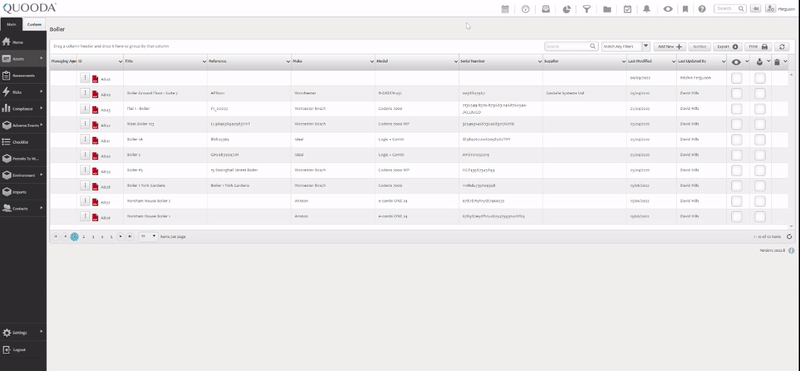Open row actions menu for Main Boiler row
This screenshot has width=800, height=371.
tap(85, 124)
